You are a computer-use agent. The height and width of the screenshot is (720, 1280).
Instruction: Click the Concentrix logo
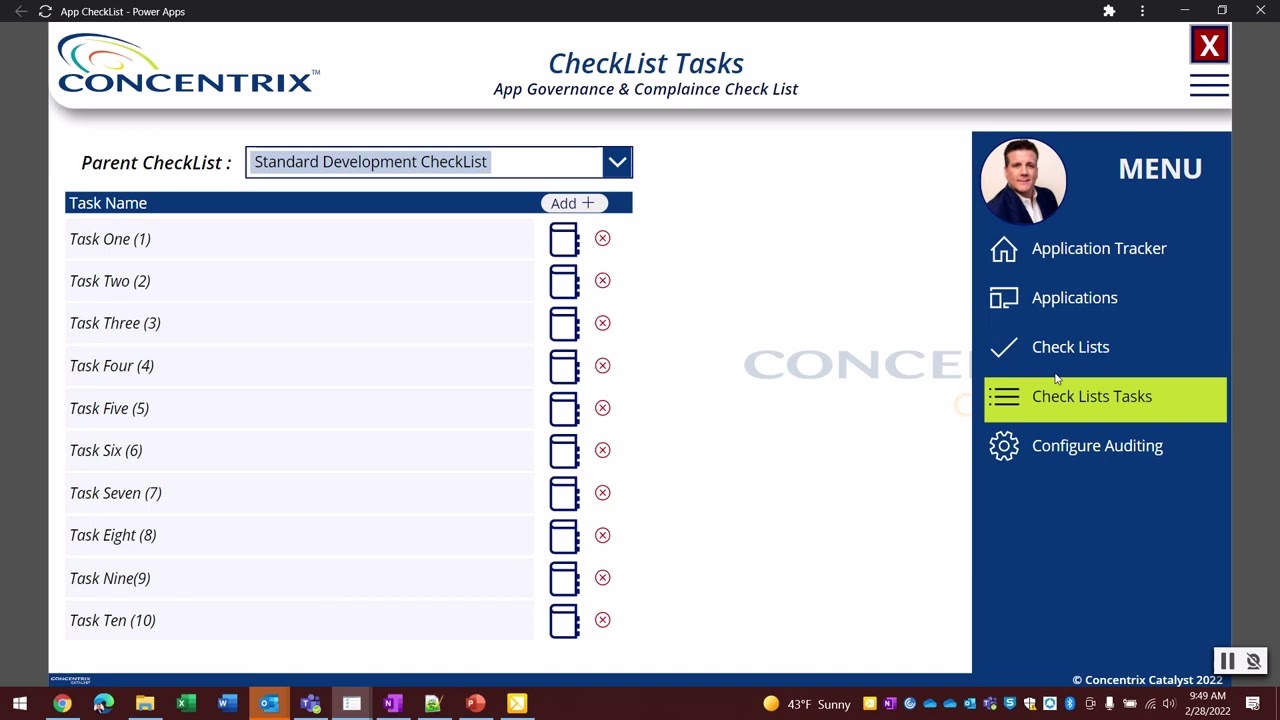point(188,64)
